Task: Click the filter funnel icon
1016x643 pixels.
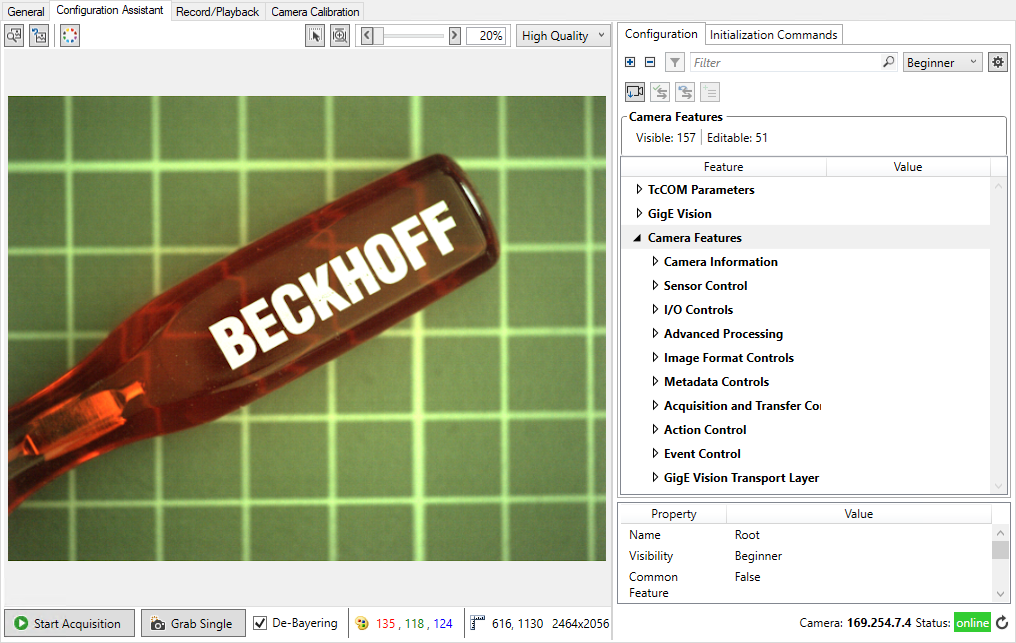Action: point(675,62)
